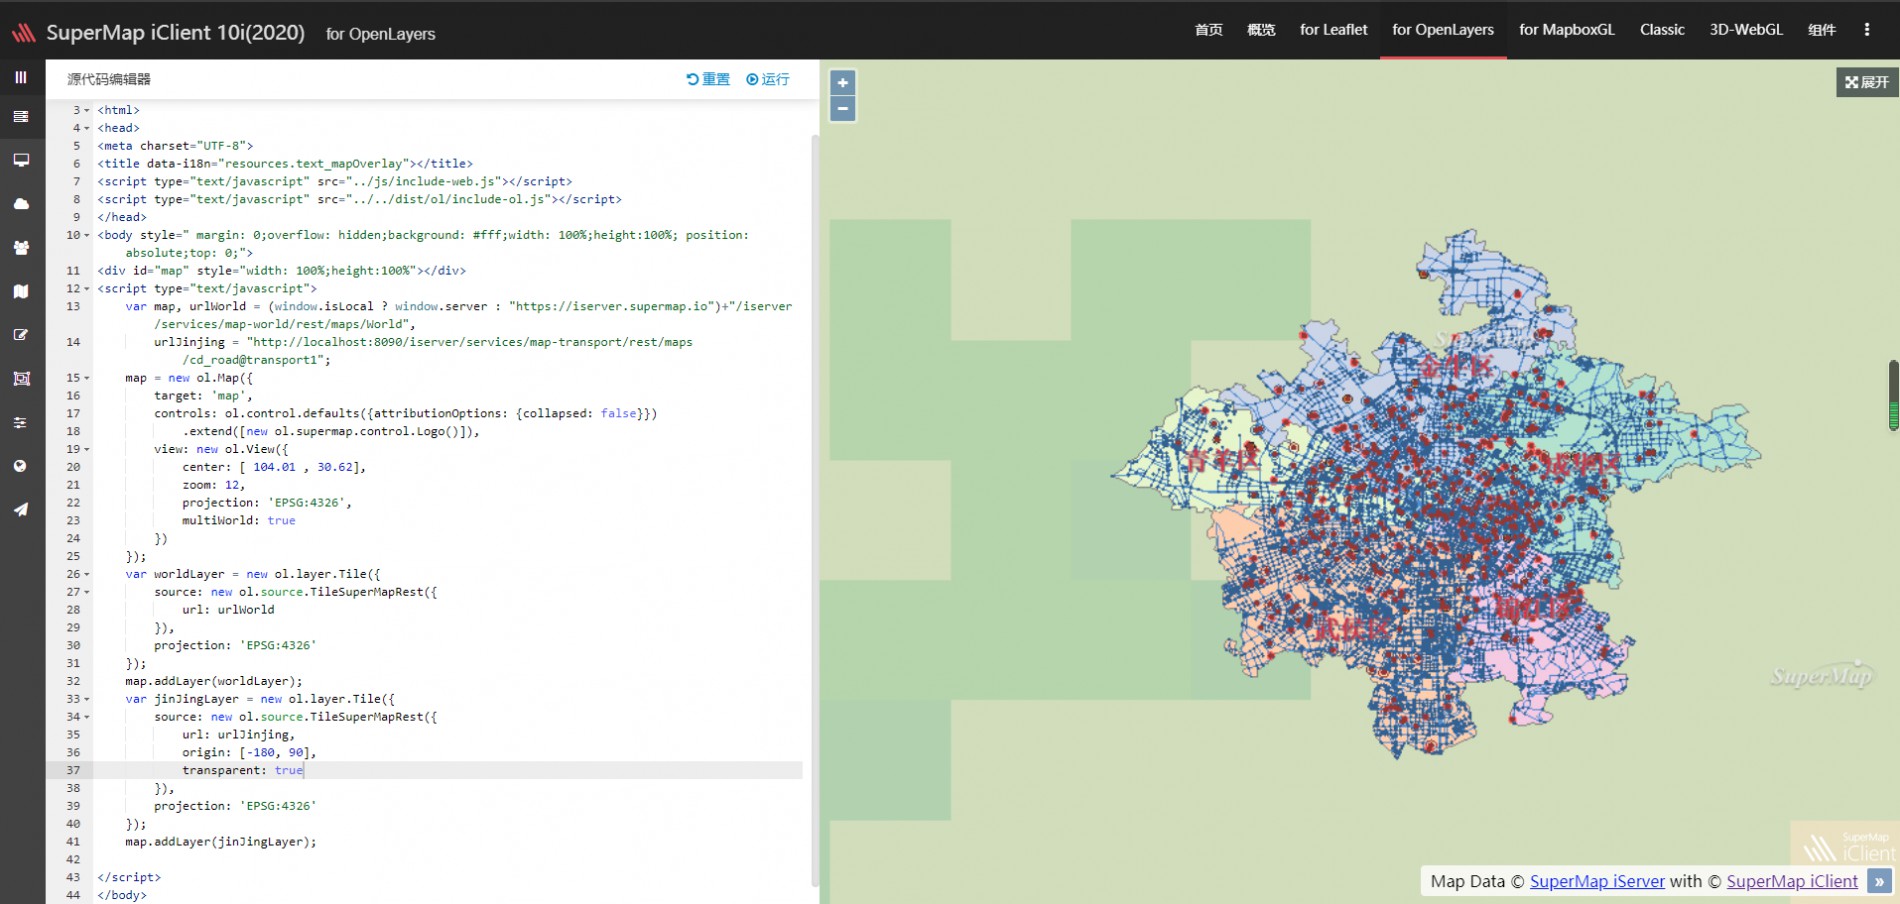The height and width of the screenshot is (904, 1900).
Task: Click the SuperMap logo in header
Action: click(x=24, y=33)
